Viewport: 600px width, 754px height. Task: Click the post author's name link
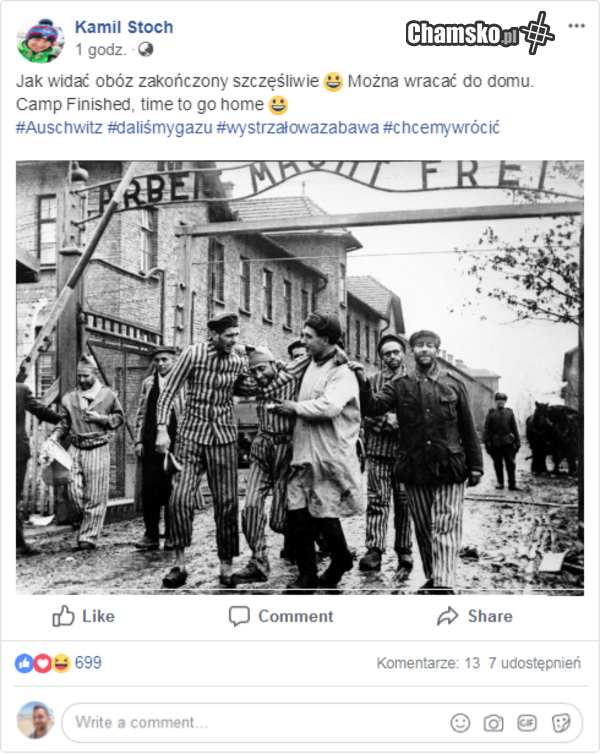124,27
